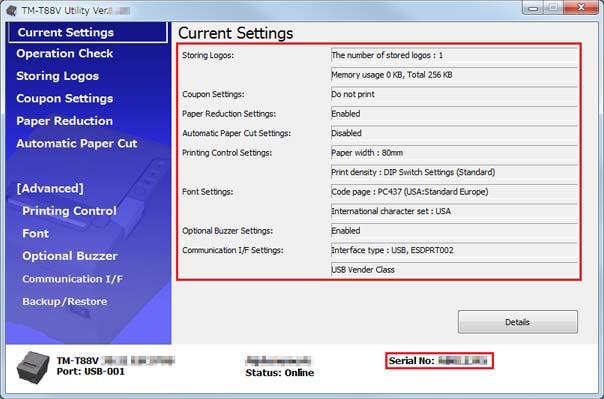The width and height of the screenshot is (604, 399).
Task: Click the Details button
Action: (x=518, y=322)
